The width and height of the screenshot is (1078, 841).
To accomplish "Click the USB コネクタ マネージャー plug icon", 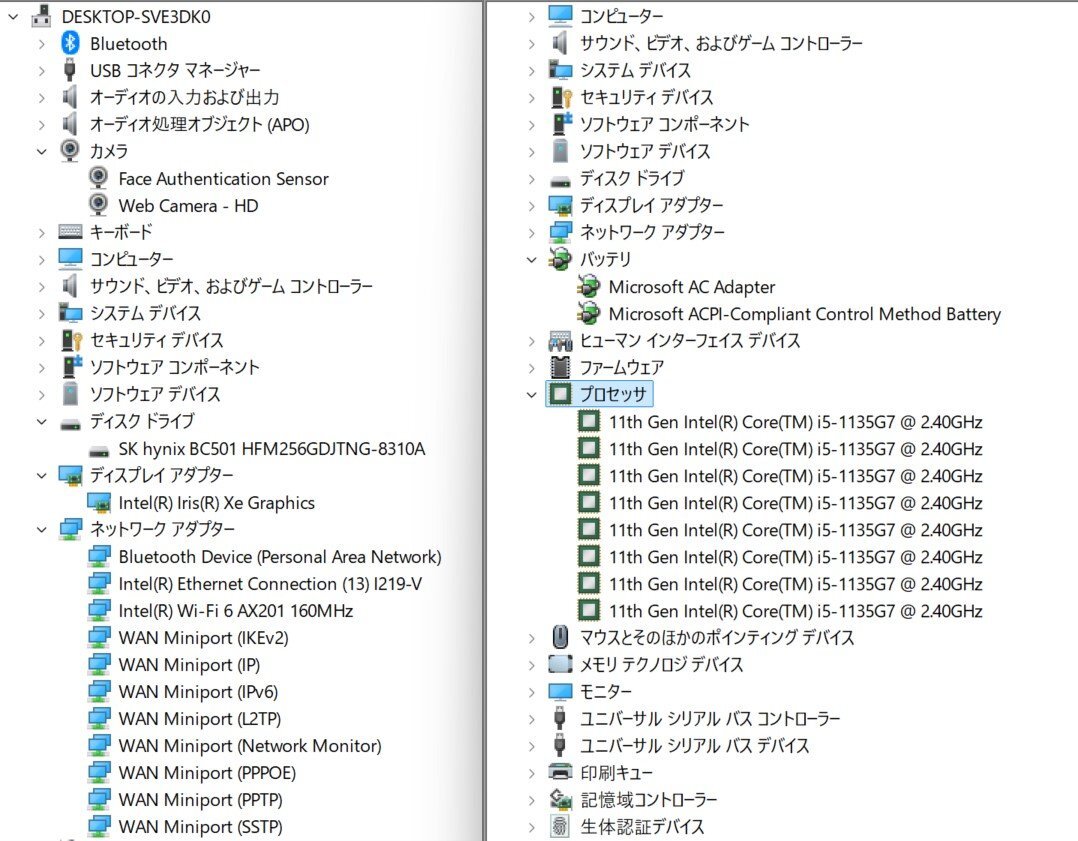I will (x=69, y=70).
